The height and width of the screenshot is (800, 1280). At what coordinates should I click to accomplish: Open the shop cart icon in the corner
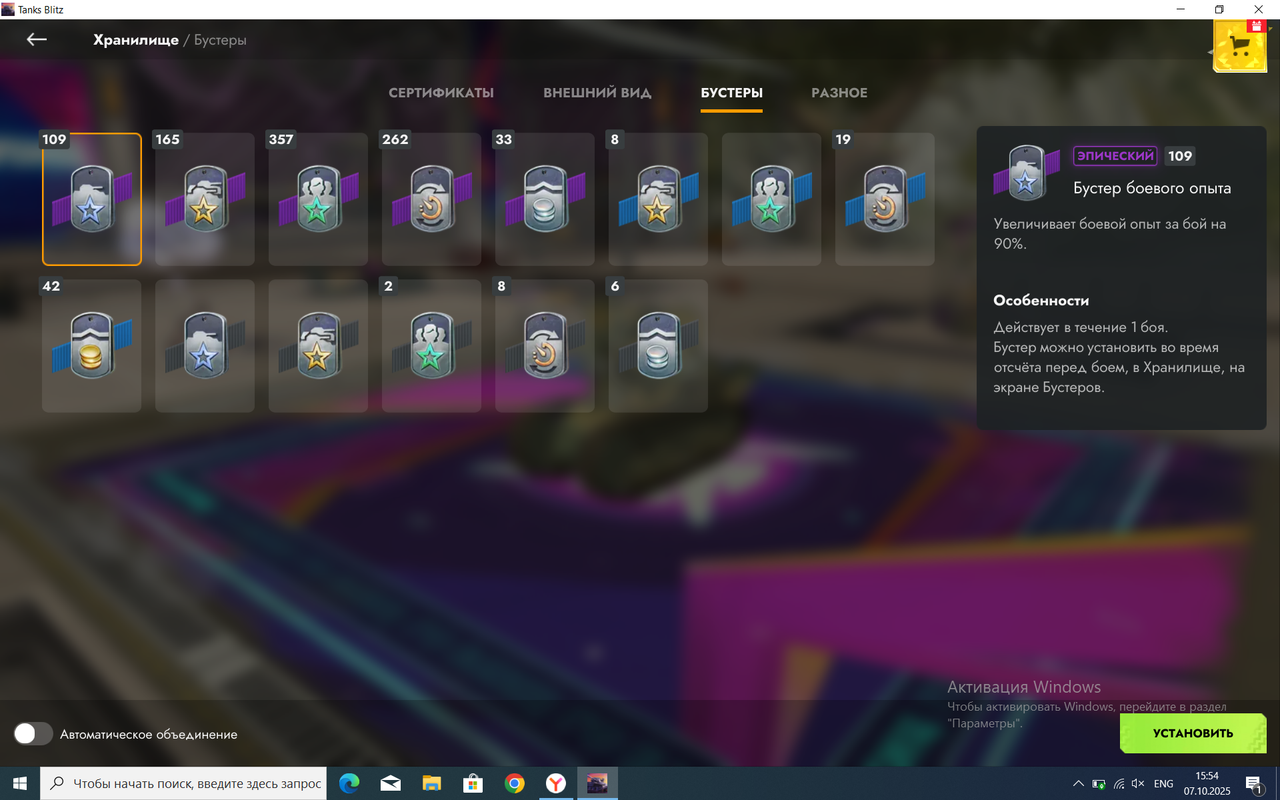(x=1240, y=46)
